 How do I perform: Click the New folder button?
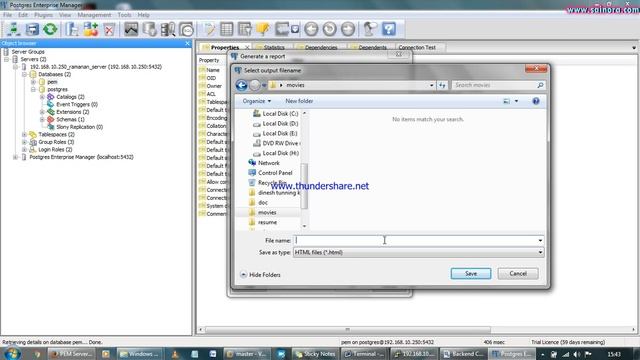299,101
